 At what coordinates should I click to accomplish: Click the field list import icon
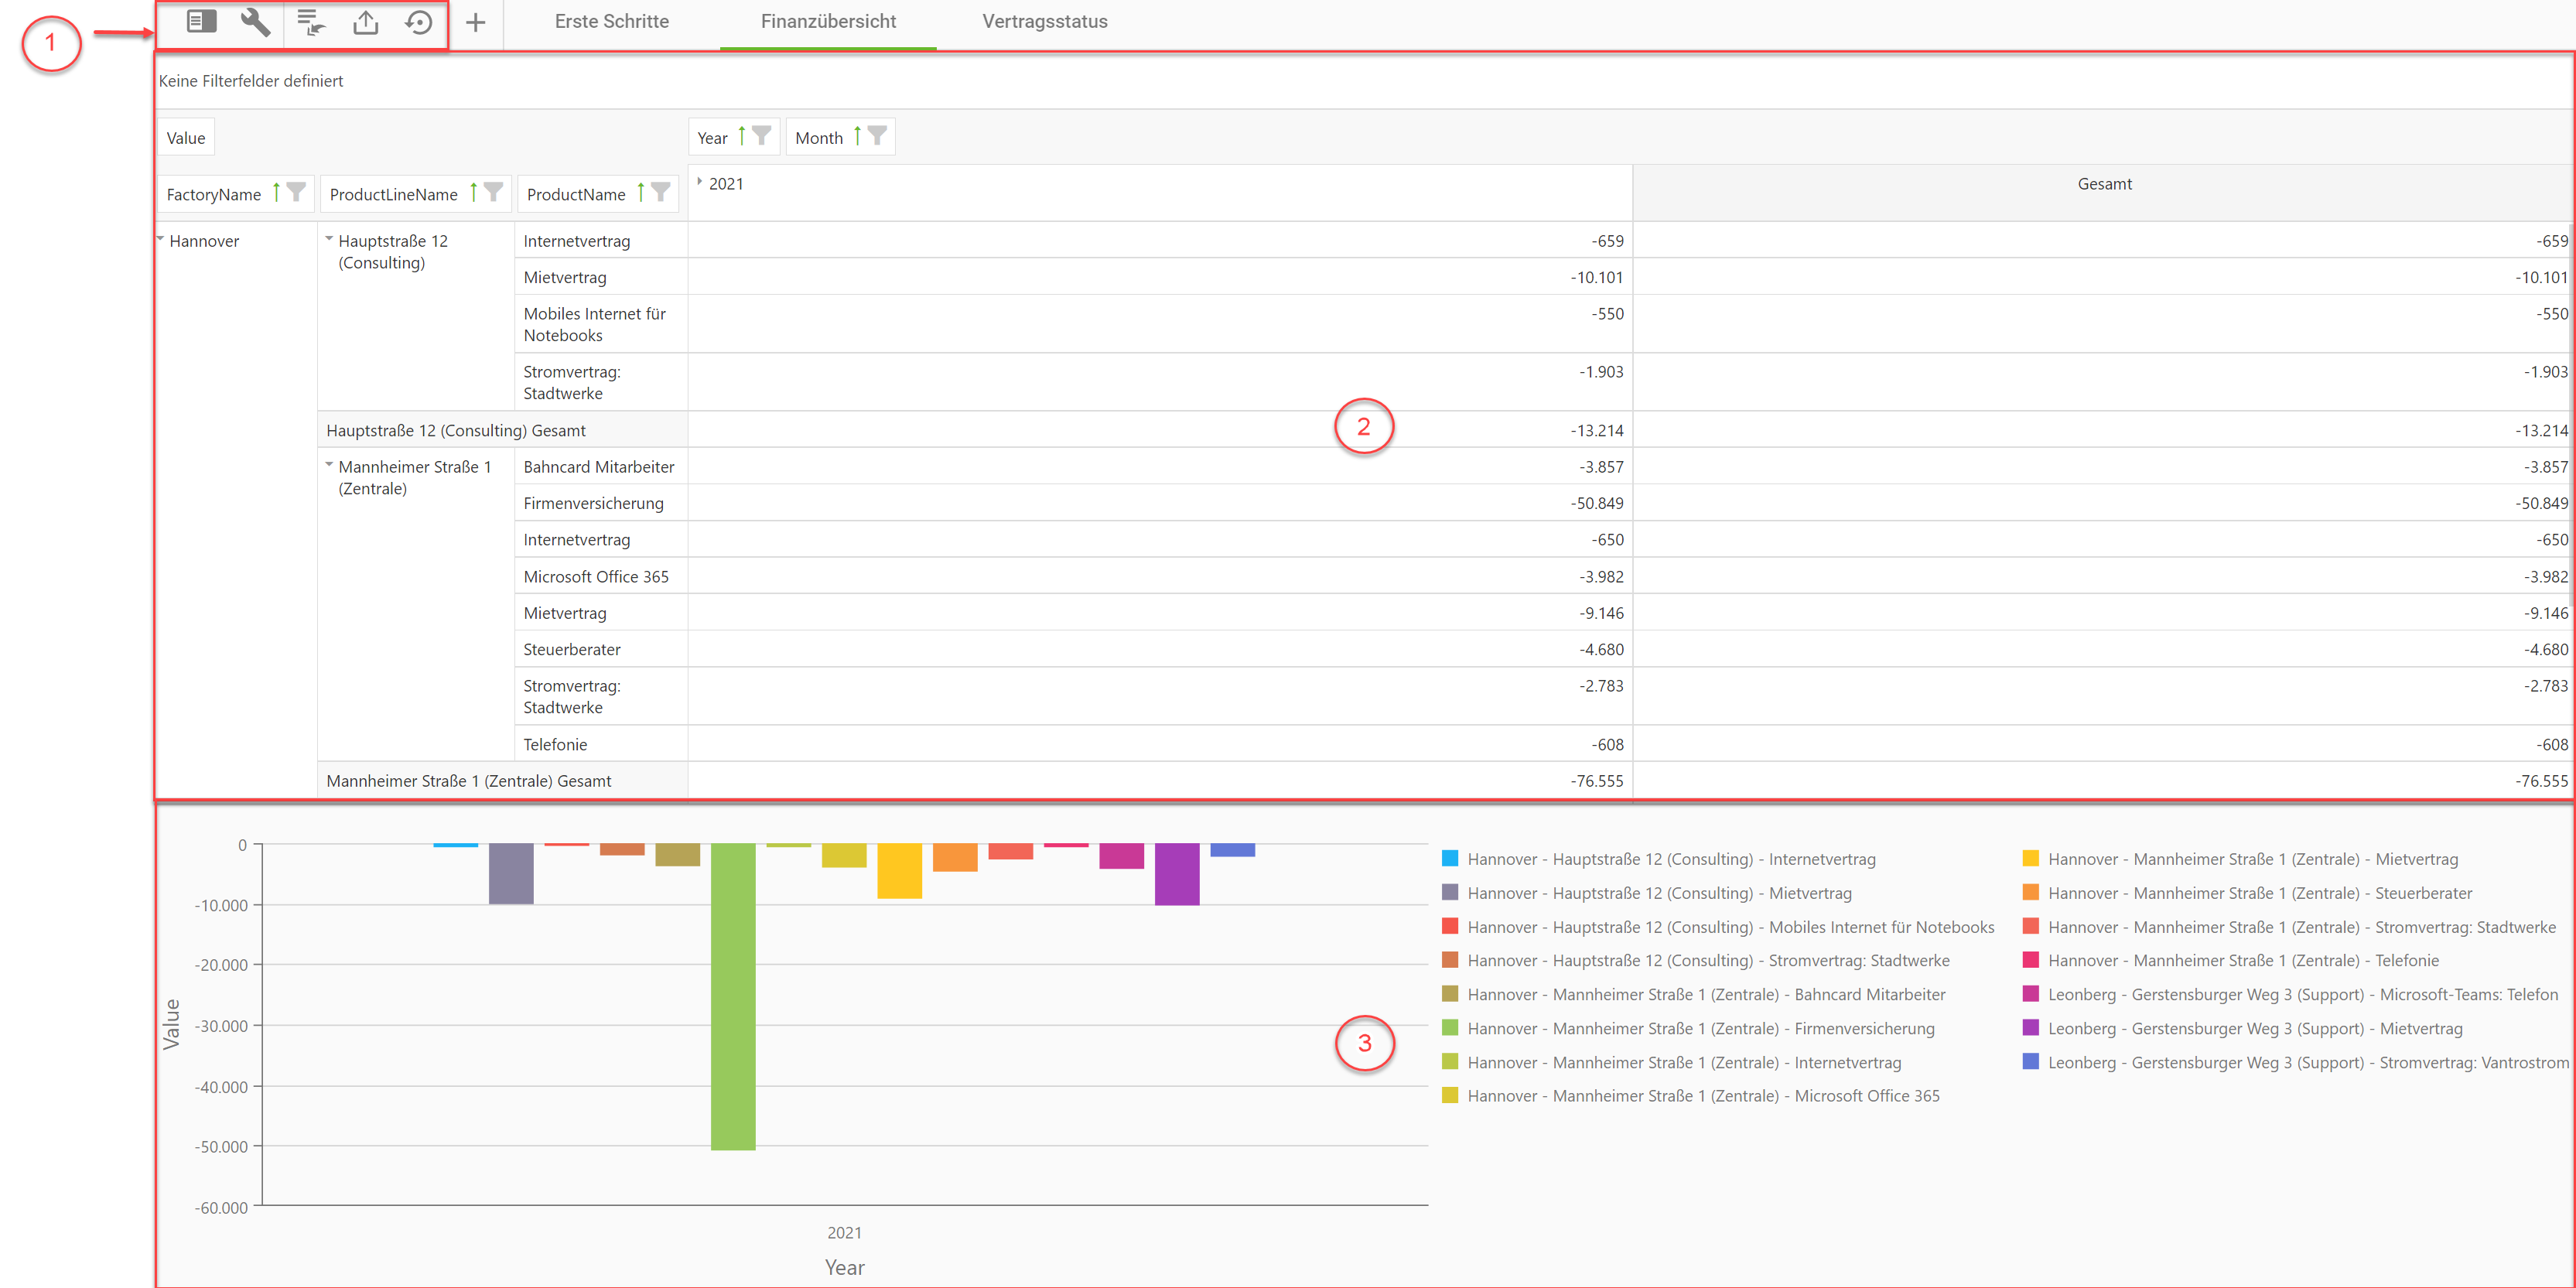[x=311, y=22]
